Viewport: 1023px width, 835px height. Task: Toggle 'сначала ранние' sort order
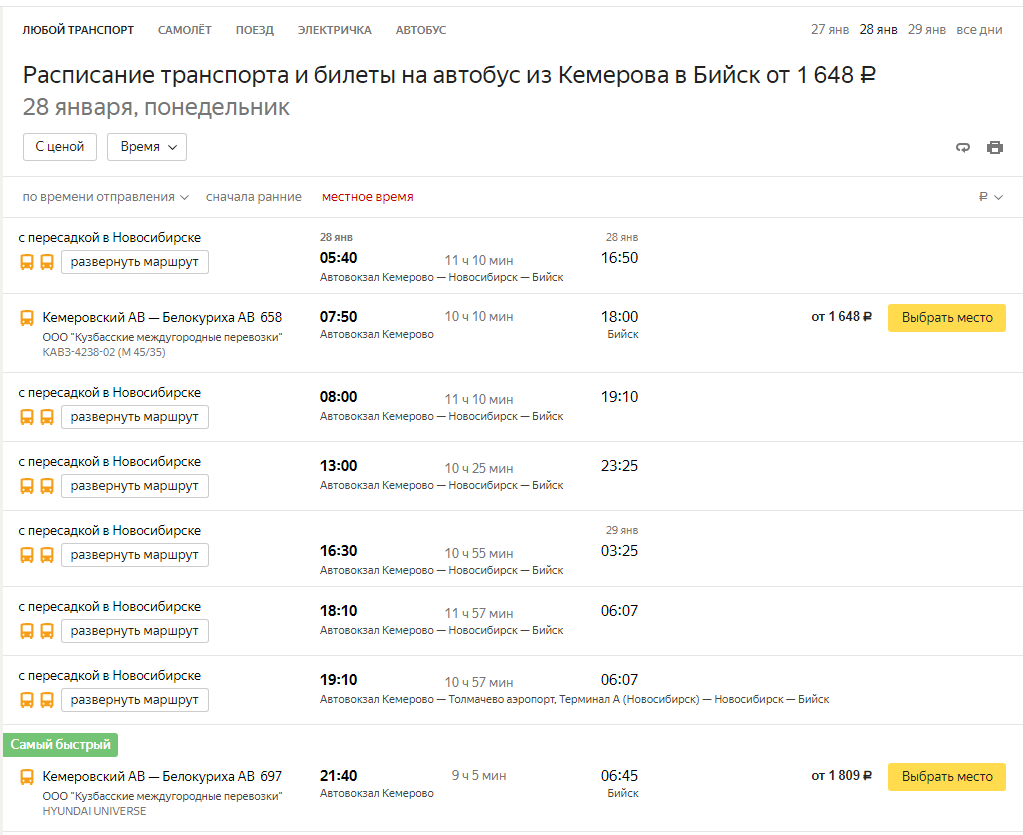point(253,197)
